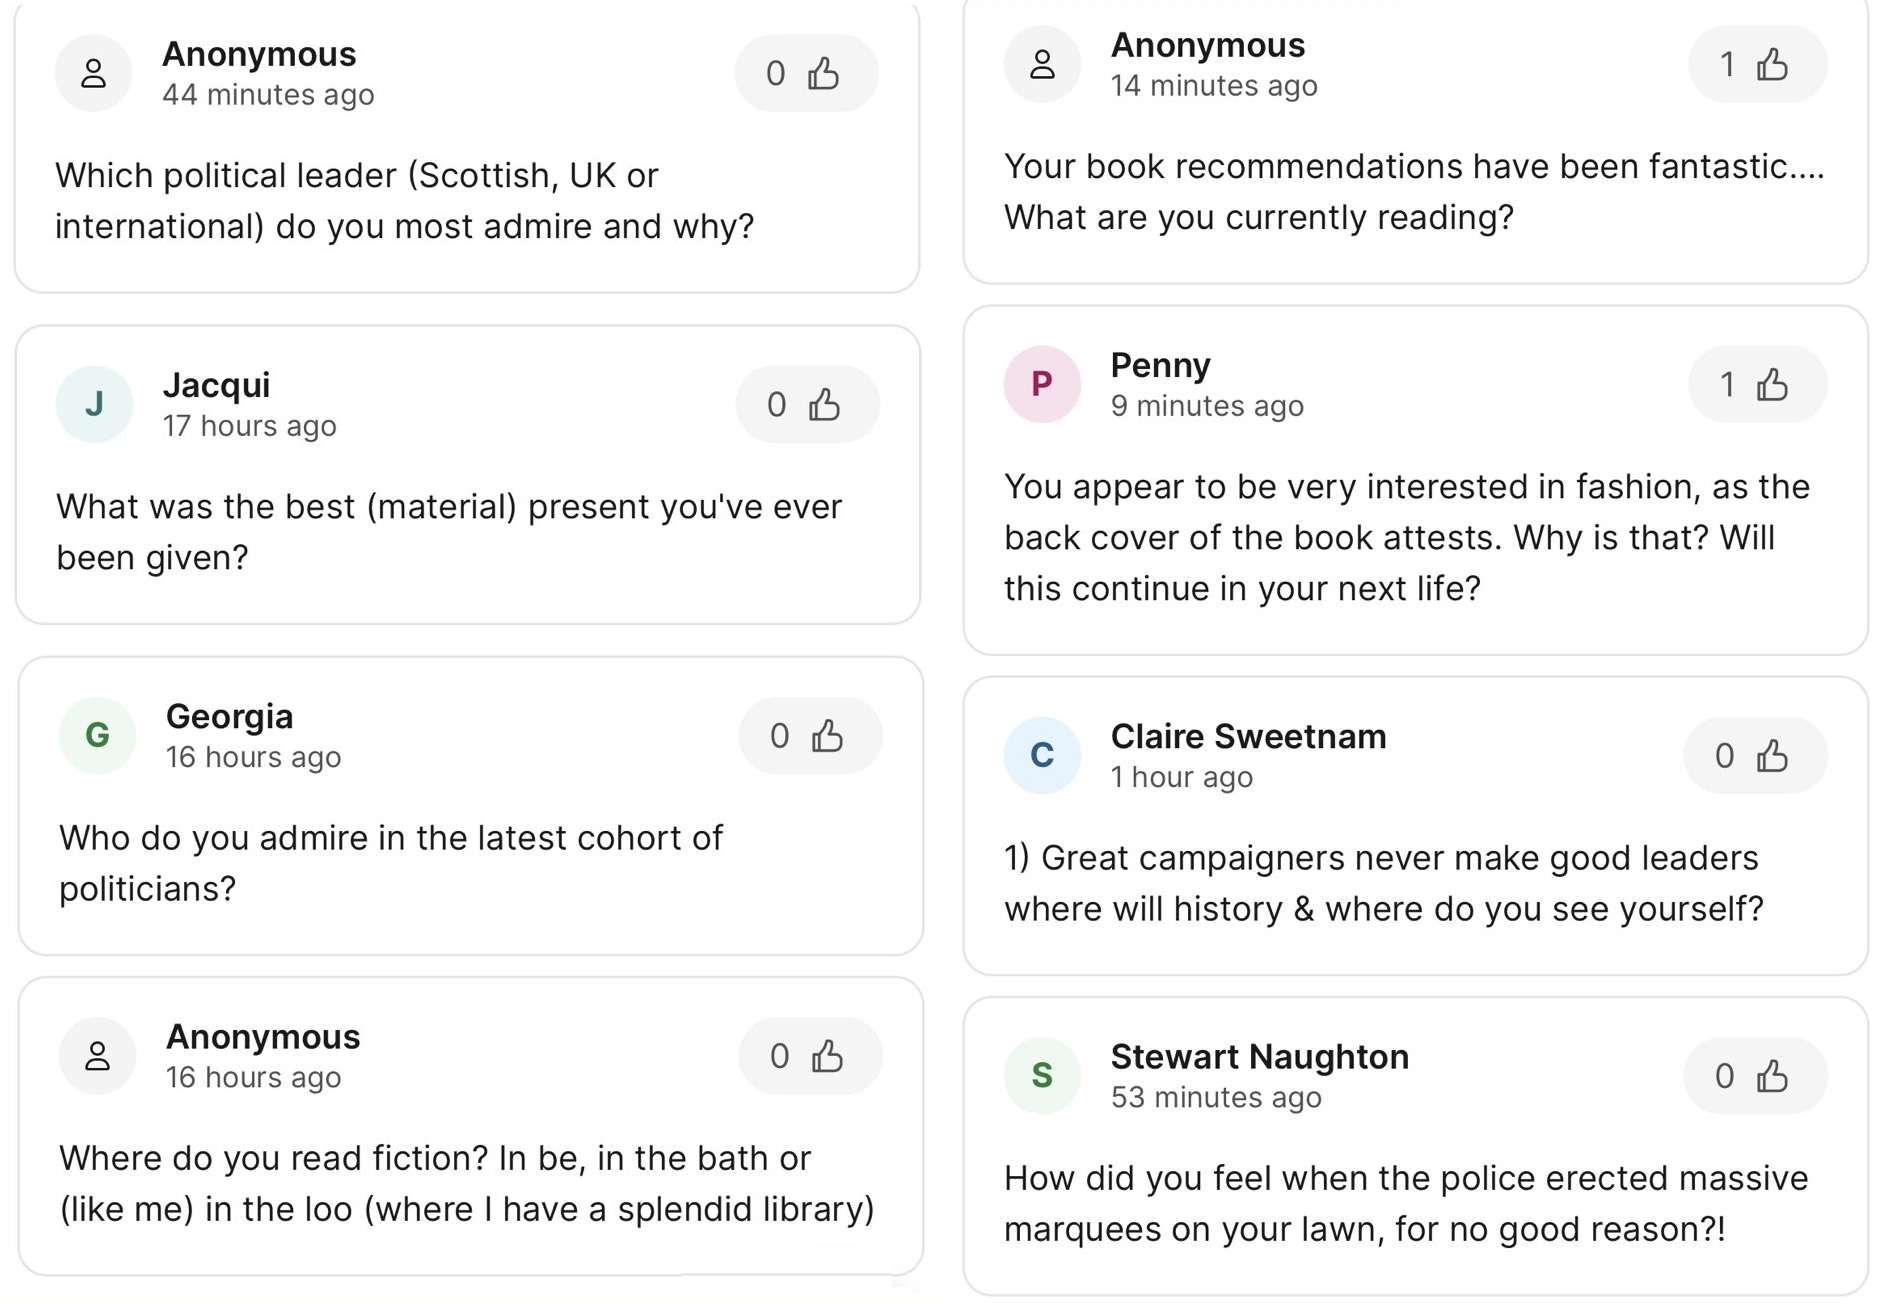Screen dimensions: 1889x1305
Task: Click Claire Sweetnam's C avatar
Action: tap(1042, 755)
